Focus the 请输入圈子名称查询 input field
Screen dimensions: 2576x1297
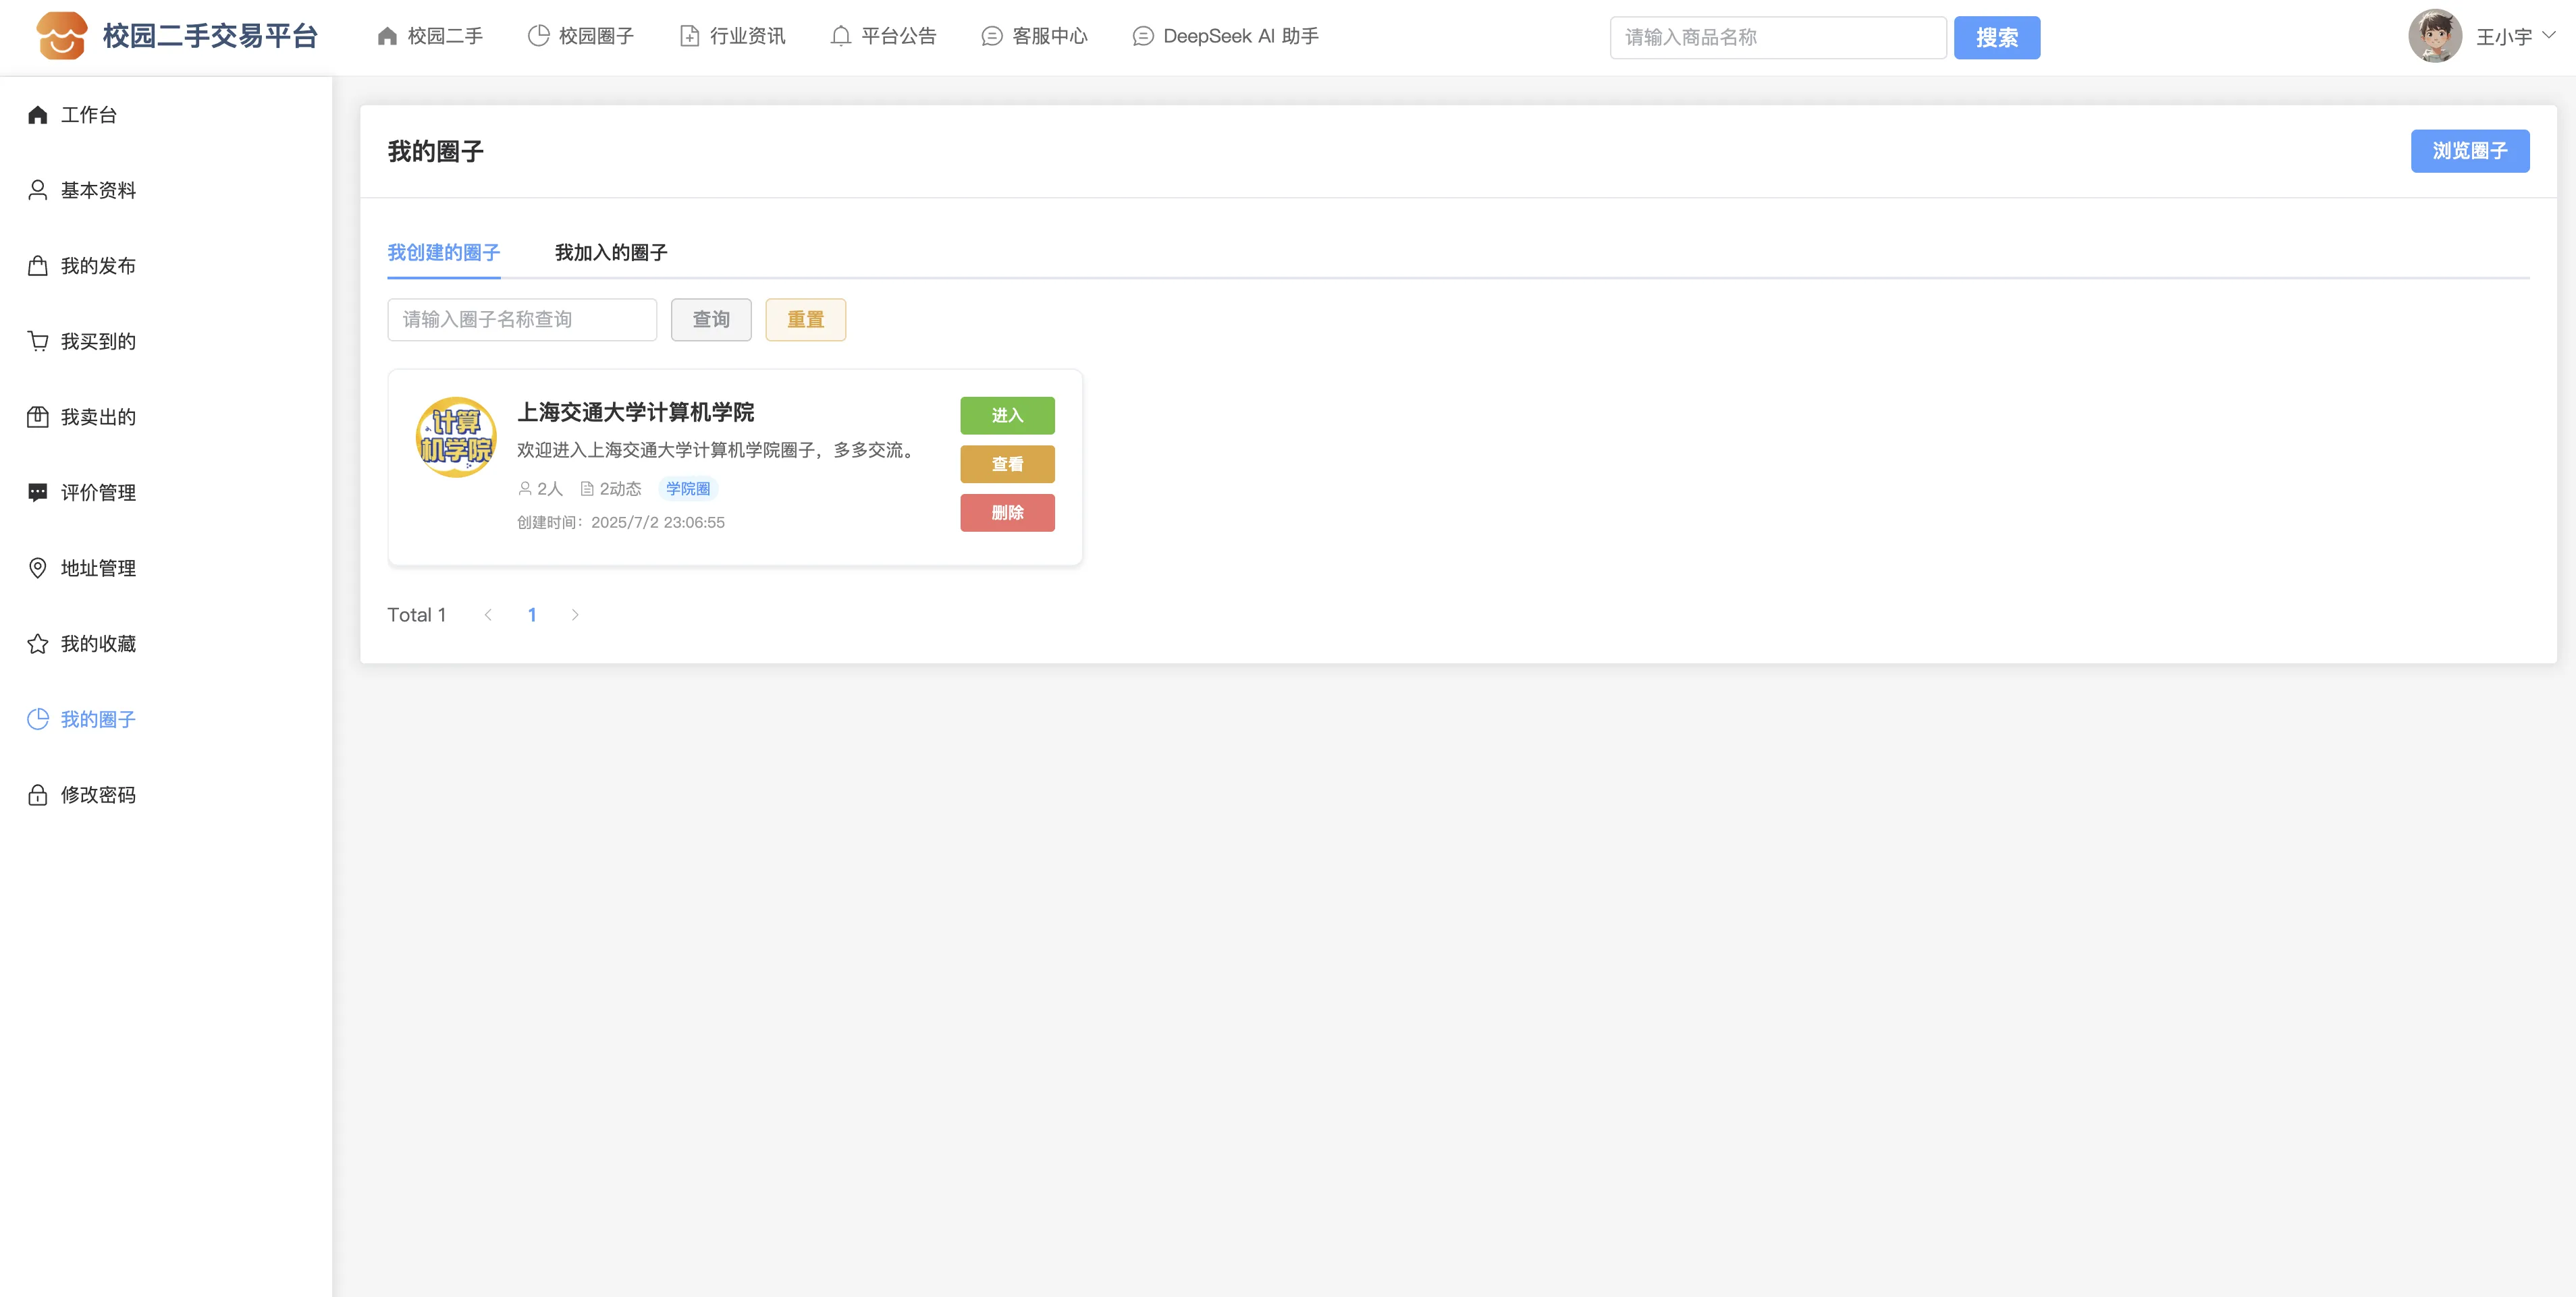coord(521,320)
